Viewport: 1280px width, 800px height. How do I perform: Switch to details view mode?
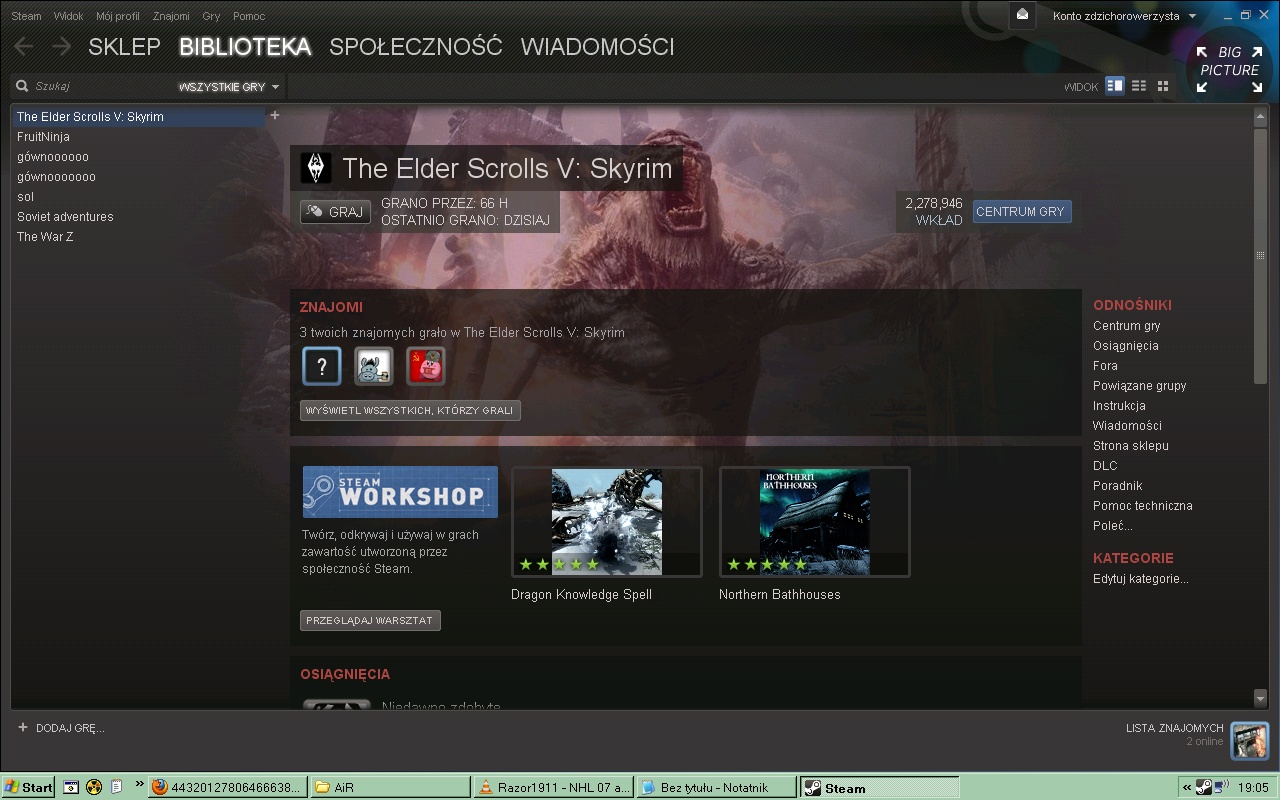click(x=1115, y=86)
